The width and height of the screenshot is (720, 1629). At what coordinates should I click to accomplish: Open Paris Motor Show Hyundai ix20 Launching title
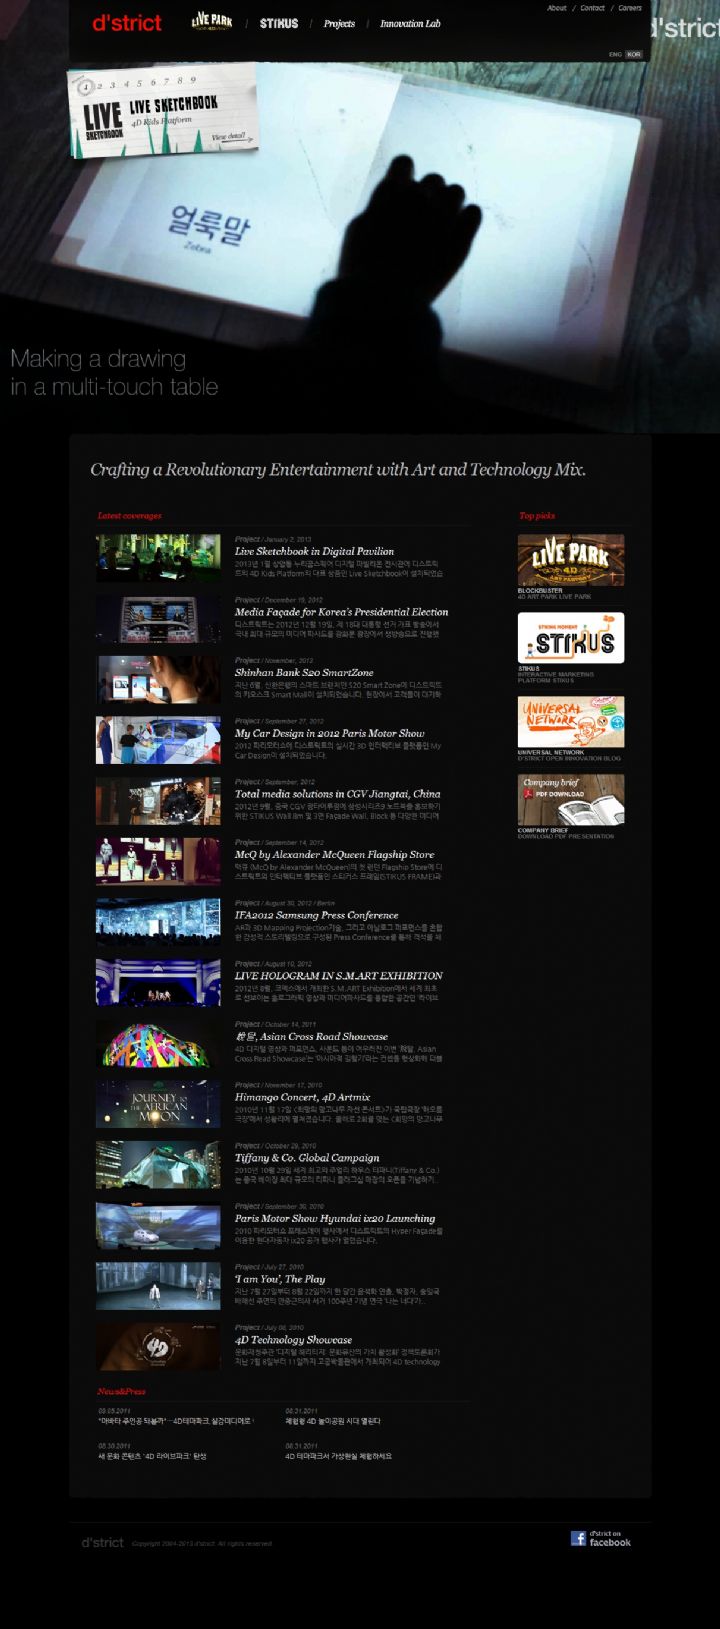coord(335,1219)
